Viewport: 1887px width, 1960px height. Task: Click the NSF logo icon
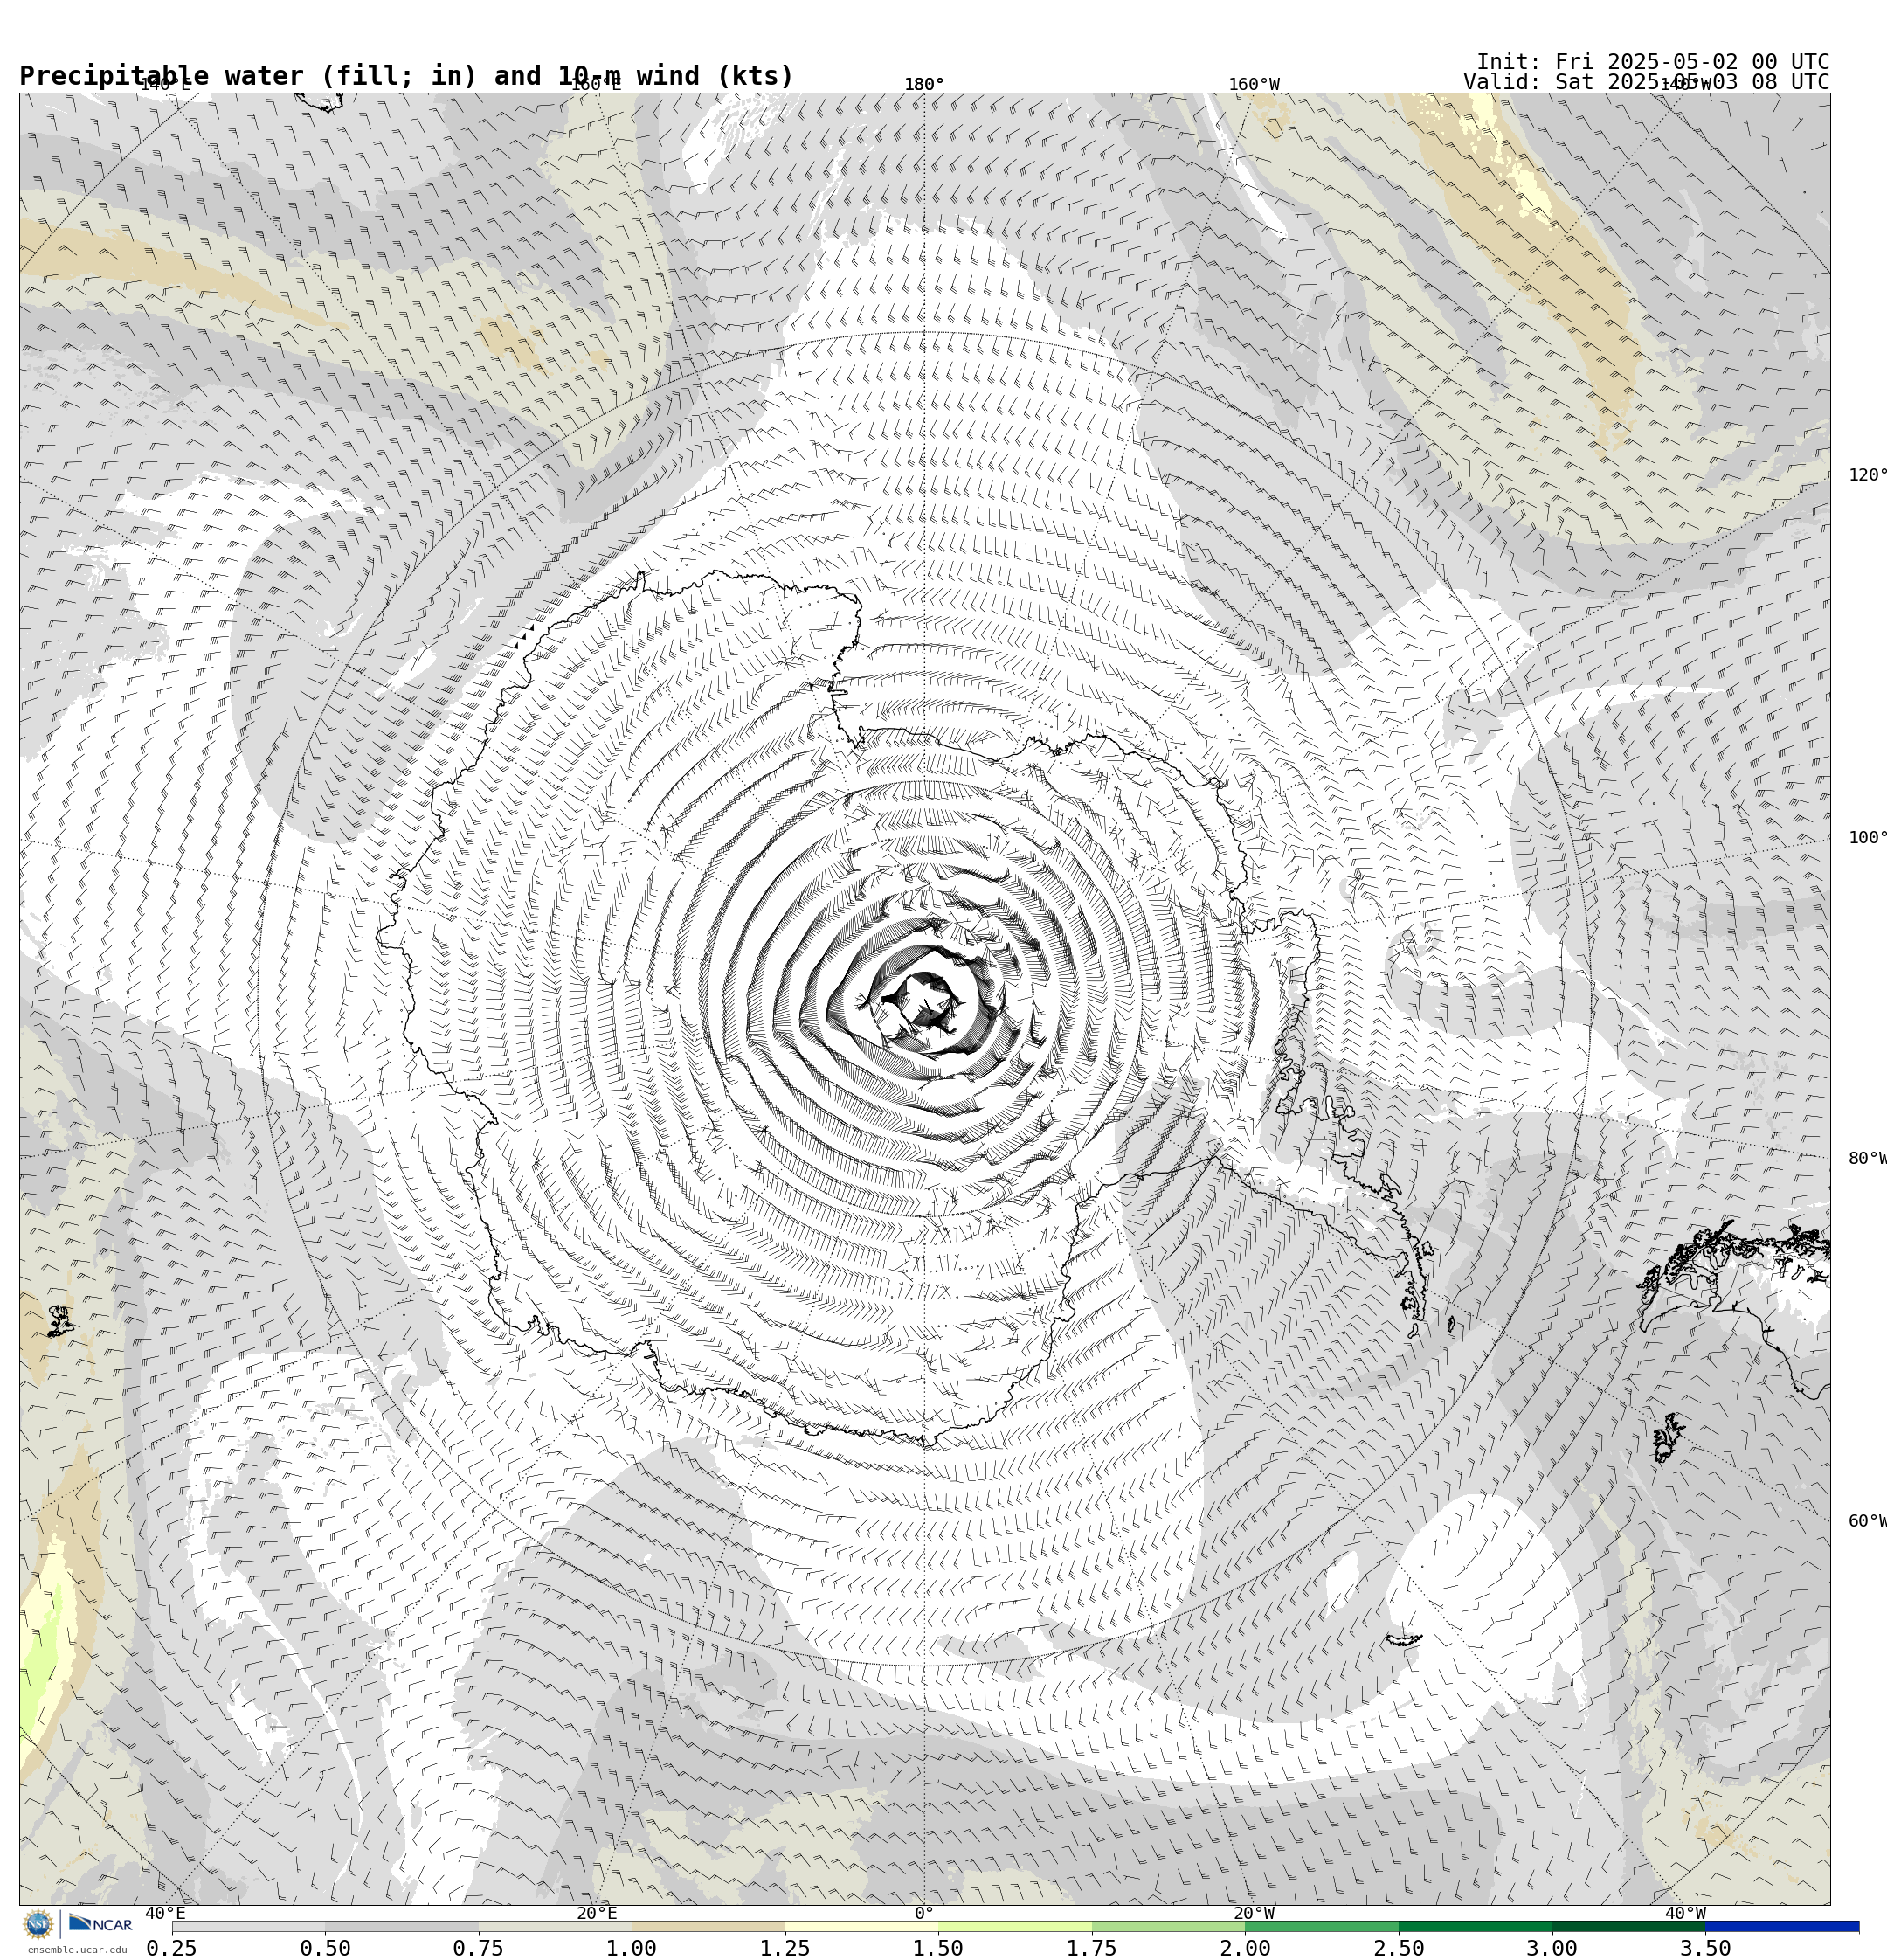[38, 1924]
